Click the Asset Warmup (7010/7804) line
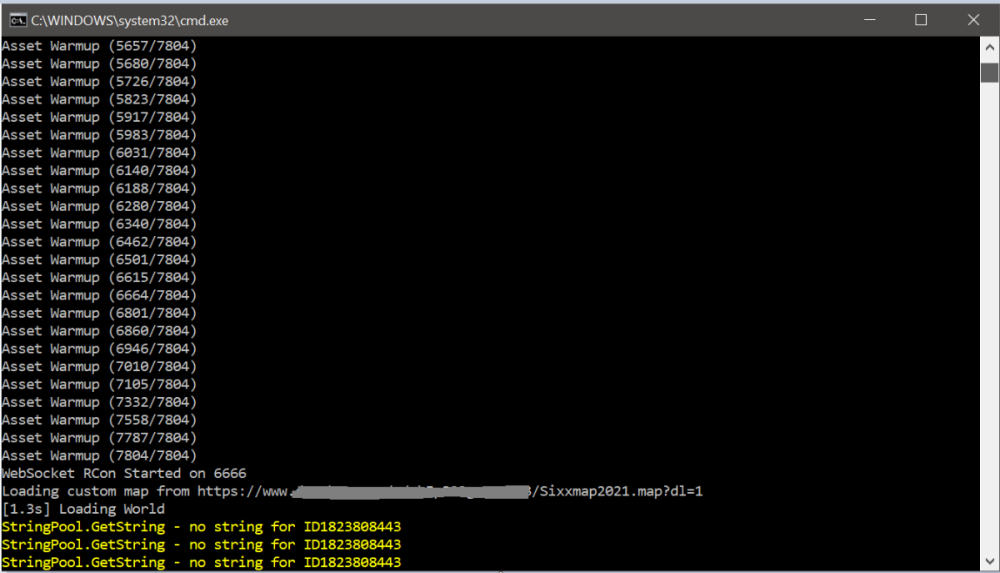The image size is (1000, 573). click(x=99, y=366)
